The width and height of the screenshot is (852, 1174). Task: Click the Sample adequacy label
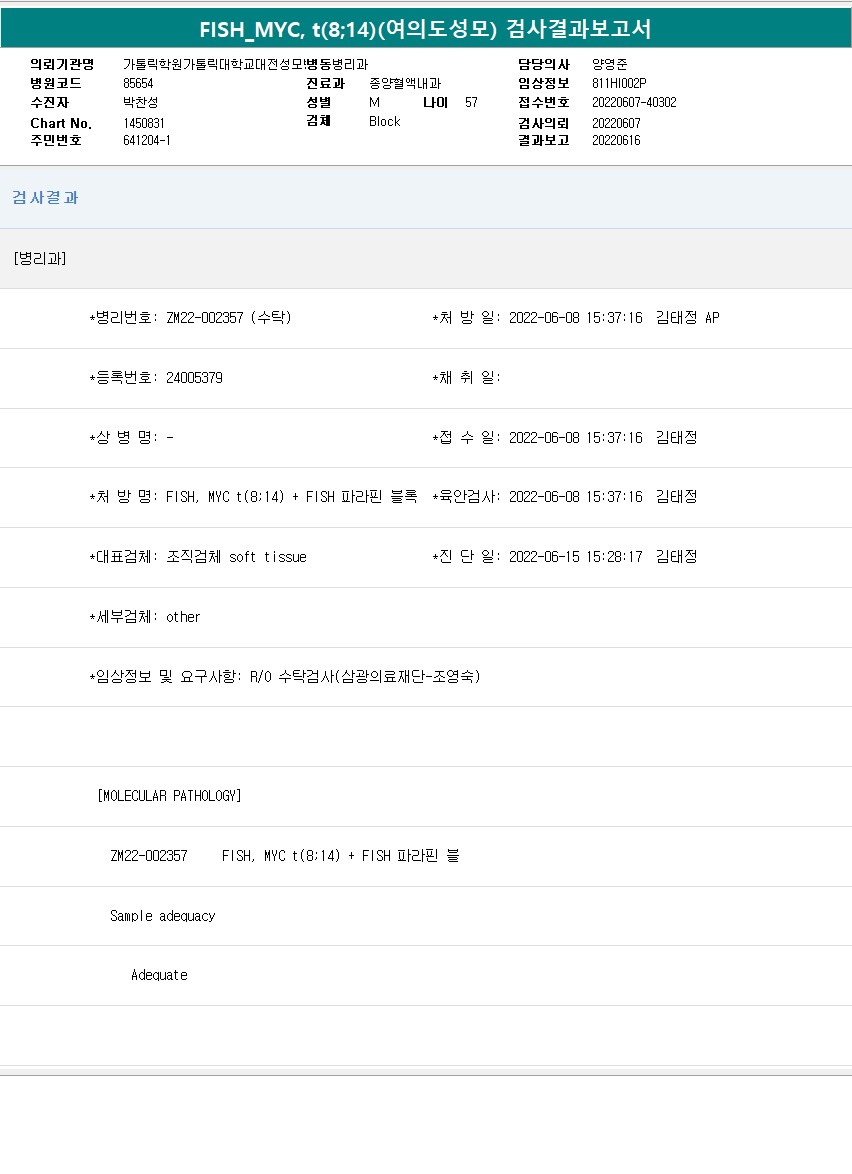click(x=162, y=916)
